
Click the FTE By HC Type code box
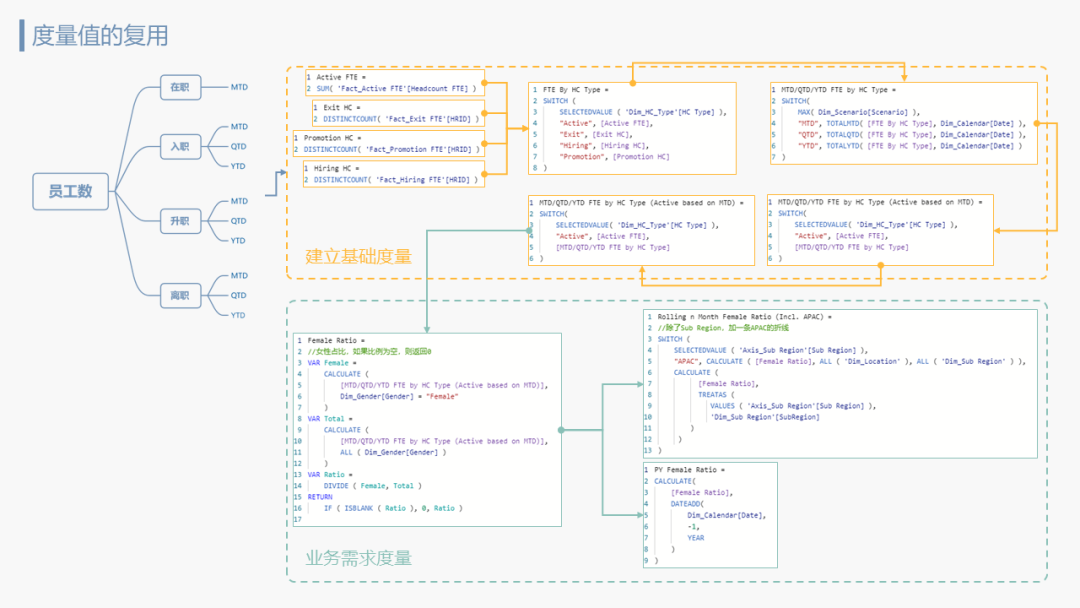point(632,128)
